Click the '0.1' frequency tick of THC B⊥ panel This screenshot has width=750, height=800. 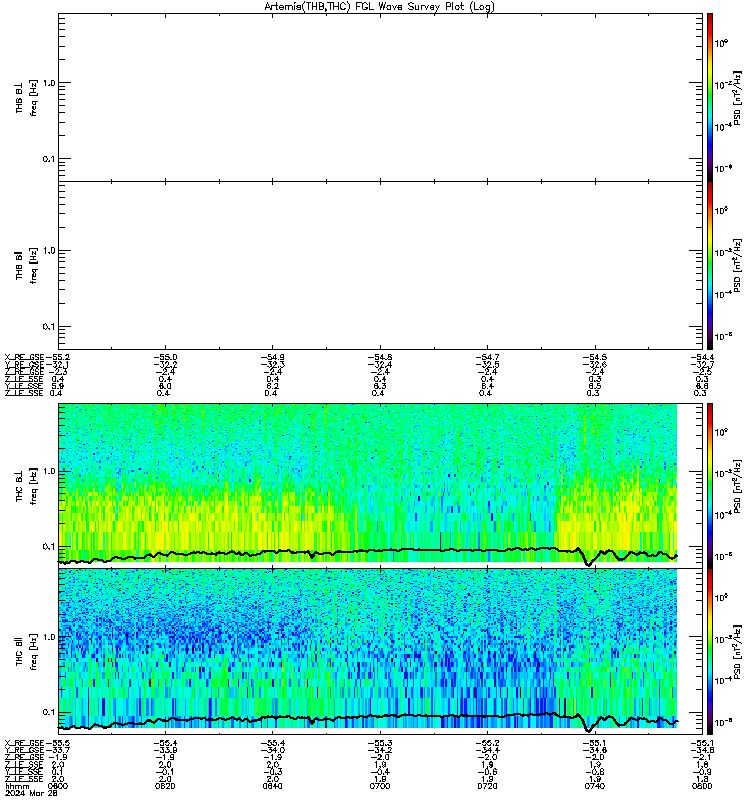click(49, 546)
